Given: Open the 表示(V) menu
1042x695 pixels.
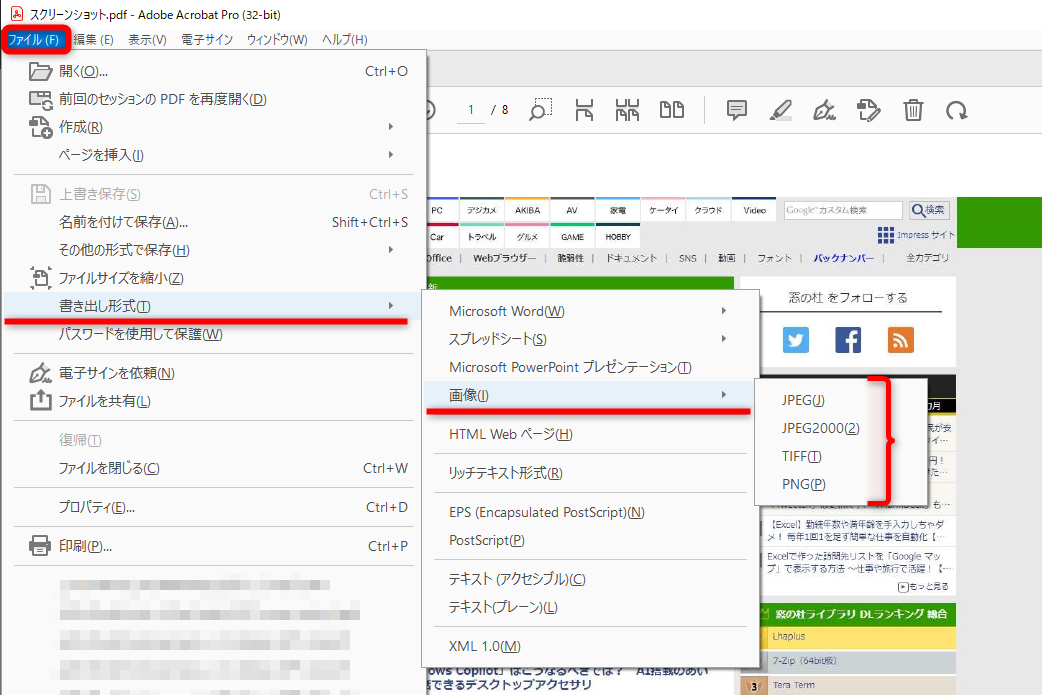Looking at the screenshot, I should [147, 40].
